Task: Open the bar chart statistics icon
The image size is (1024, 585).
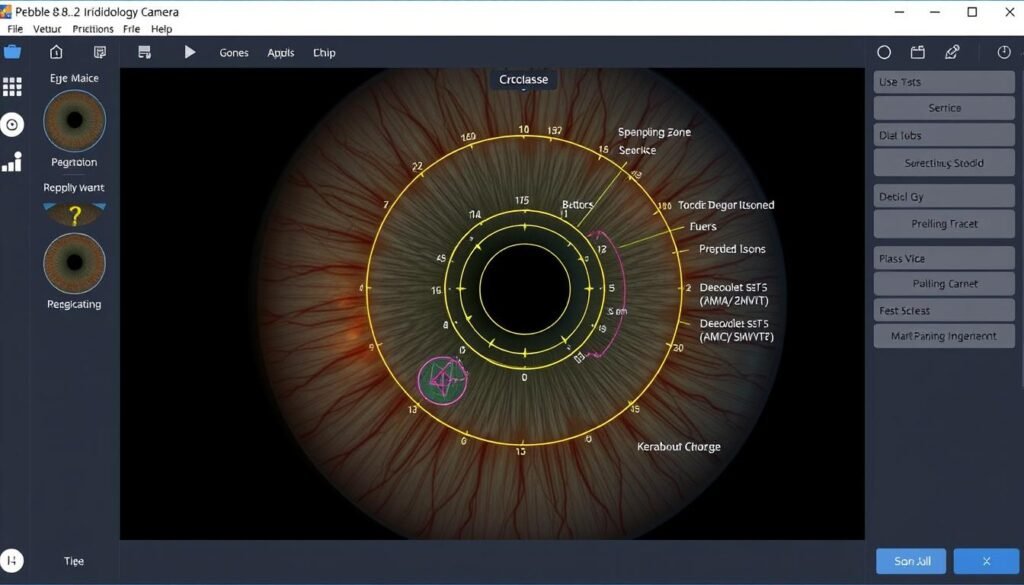Action: tap(12, 161)
